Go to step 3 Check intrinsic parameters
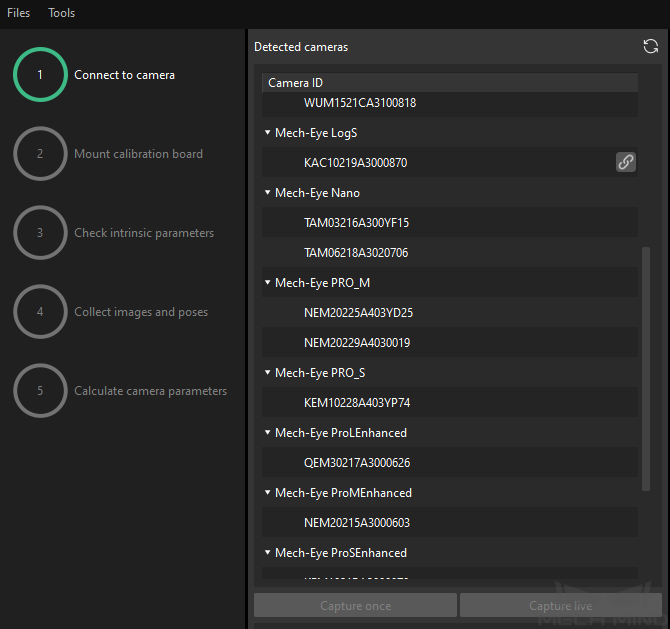Screen dimensions: 670x629 pos(114,233)
